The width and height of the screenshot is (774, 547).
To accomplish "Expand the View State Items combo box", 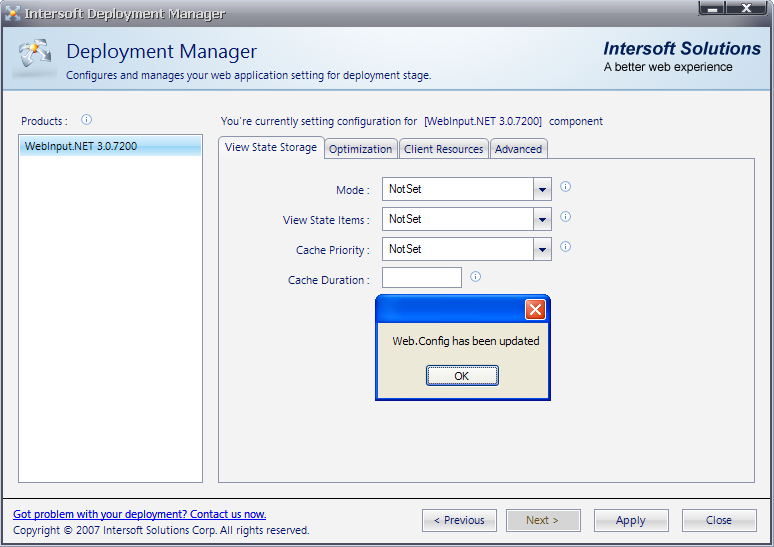I will (541, 219).
